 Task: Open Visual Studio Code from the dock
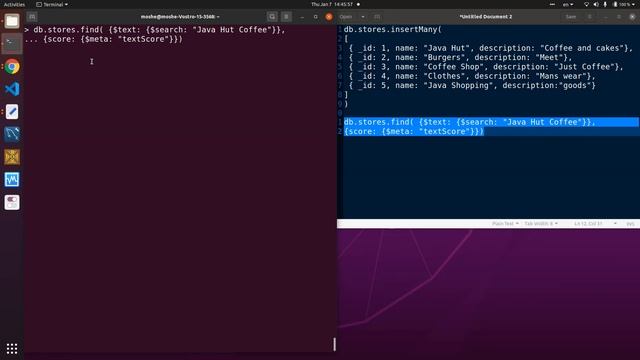pos(12,89)
